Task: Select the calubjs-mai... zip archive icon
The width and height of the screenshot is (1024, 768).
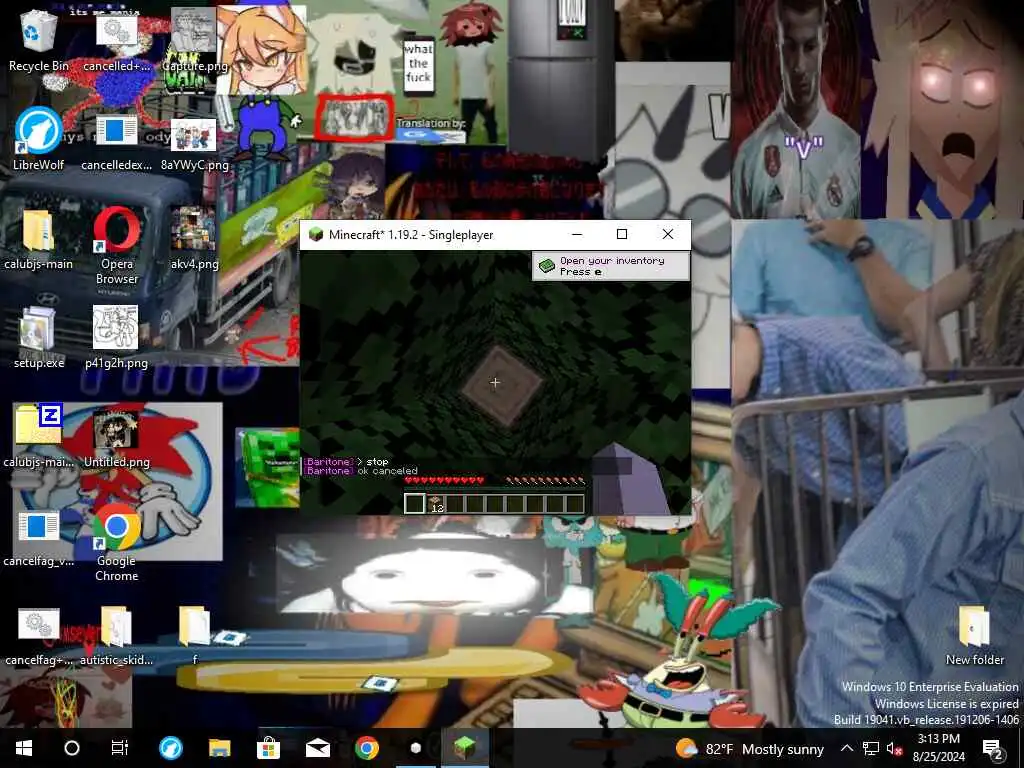Action: 39,436
